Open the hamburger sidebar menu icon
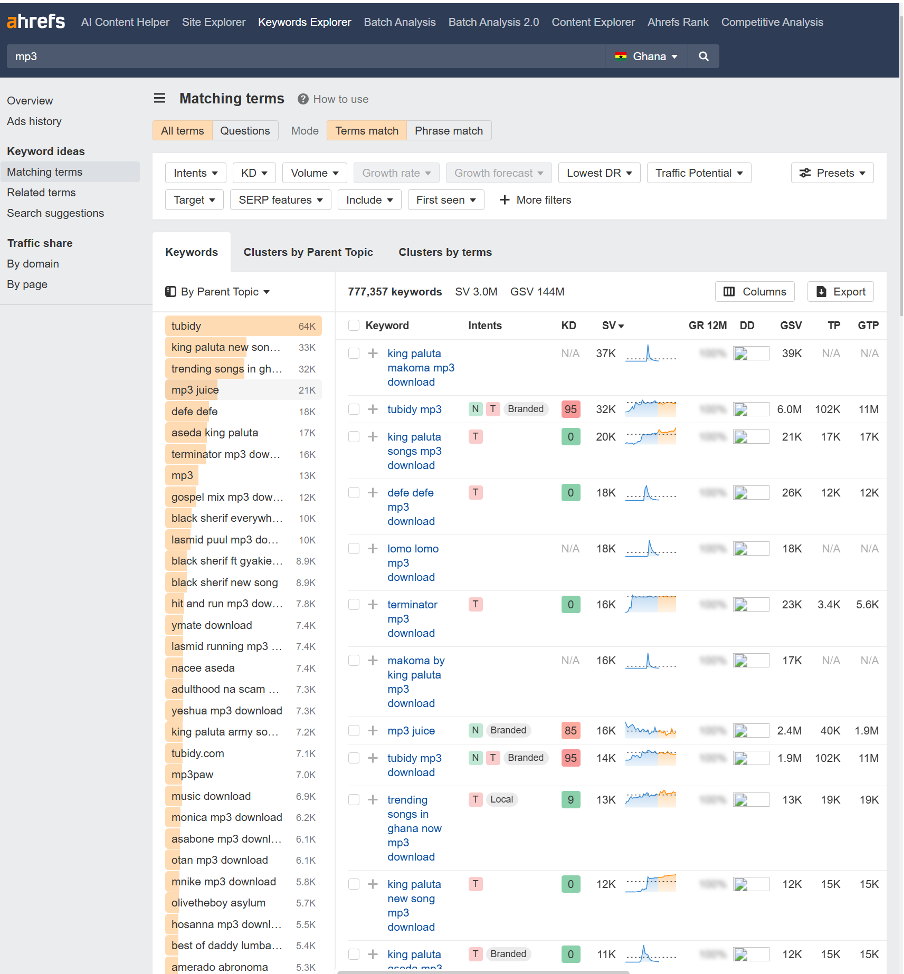904x974 pixels. (x=159, y=98)
